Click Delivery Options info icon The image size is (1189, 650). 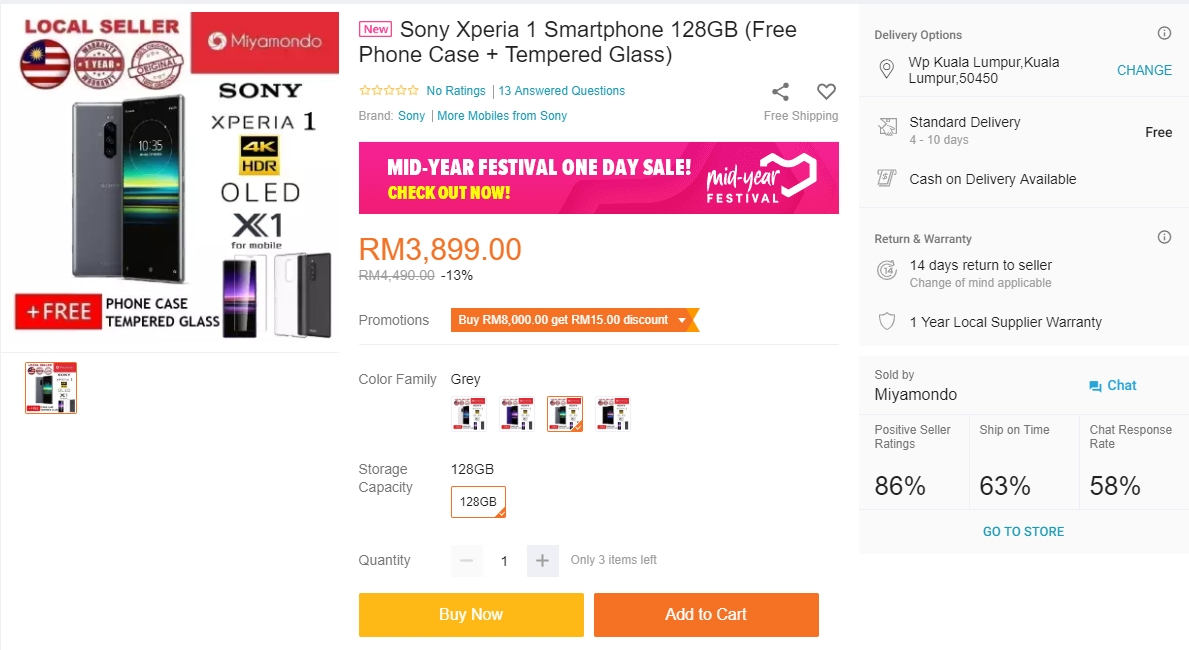1164,34
